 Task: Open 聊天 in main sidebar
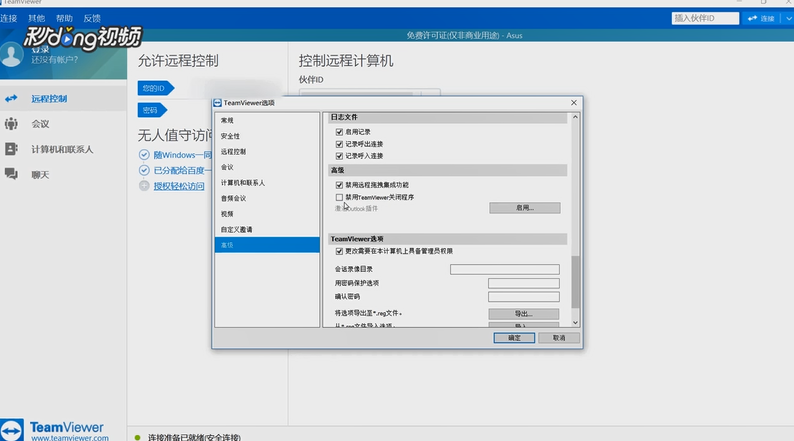[x=63, y=175]
